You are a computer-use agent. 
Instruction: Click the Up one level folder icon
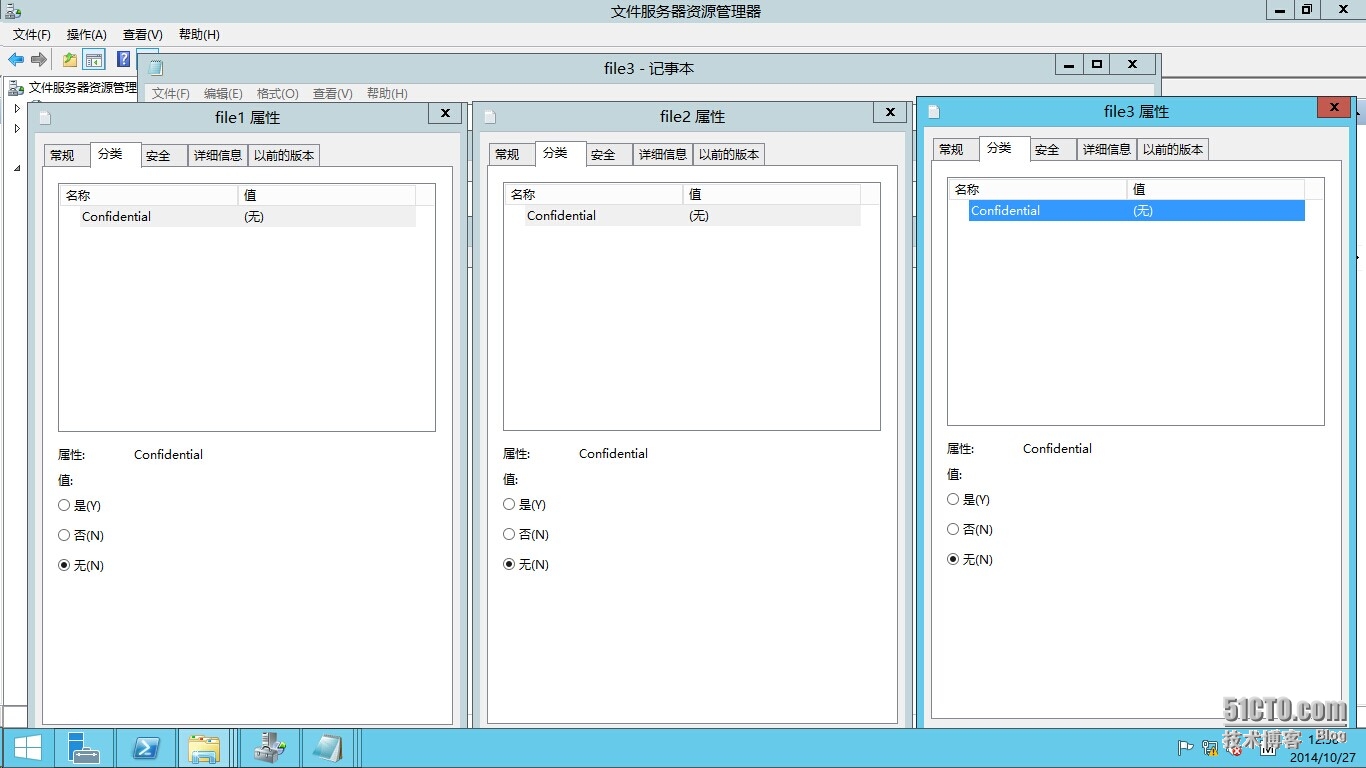(x=70, y=60)
